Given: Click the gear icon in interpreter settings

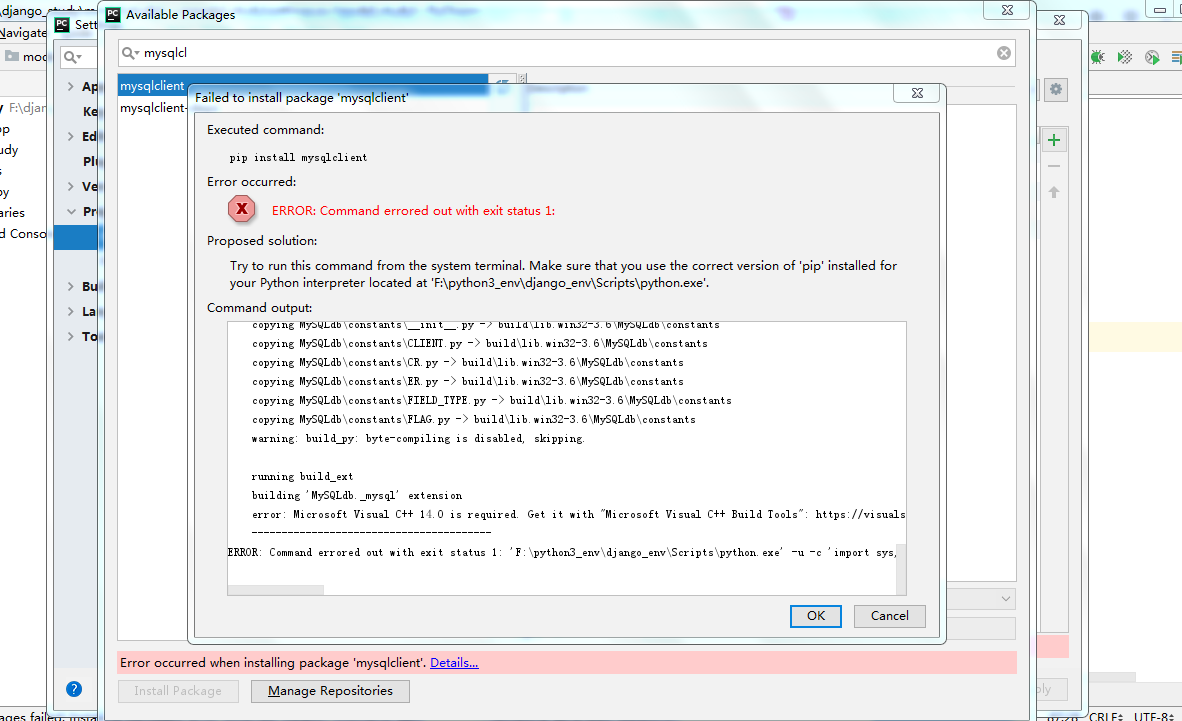Looking at the screenshot, I should tap(1055, 89).
